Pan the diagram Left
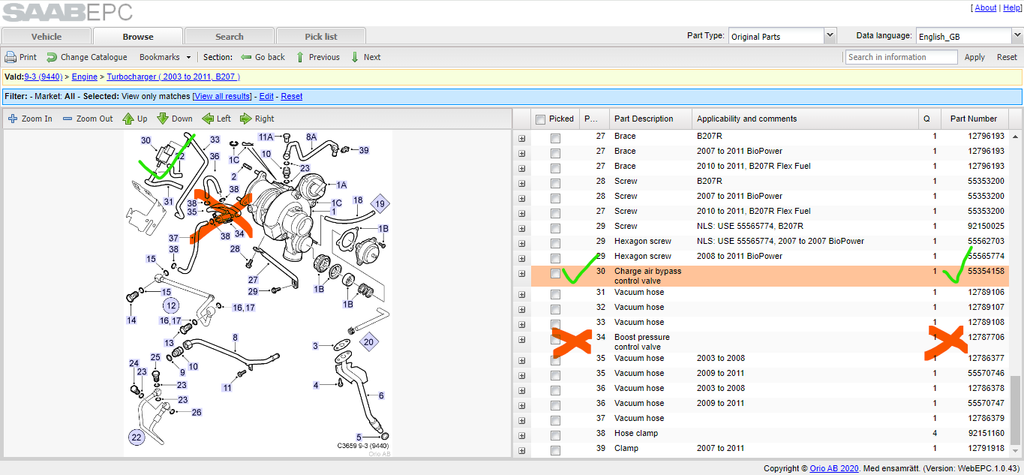Image resolution: width=1024 pixels, height=475 pixels. 216,118
